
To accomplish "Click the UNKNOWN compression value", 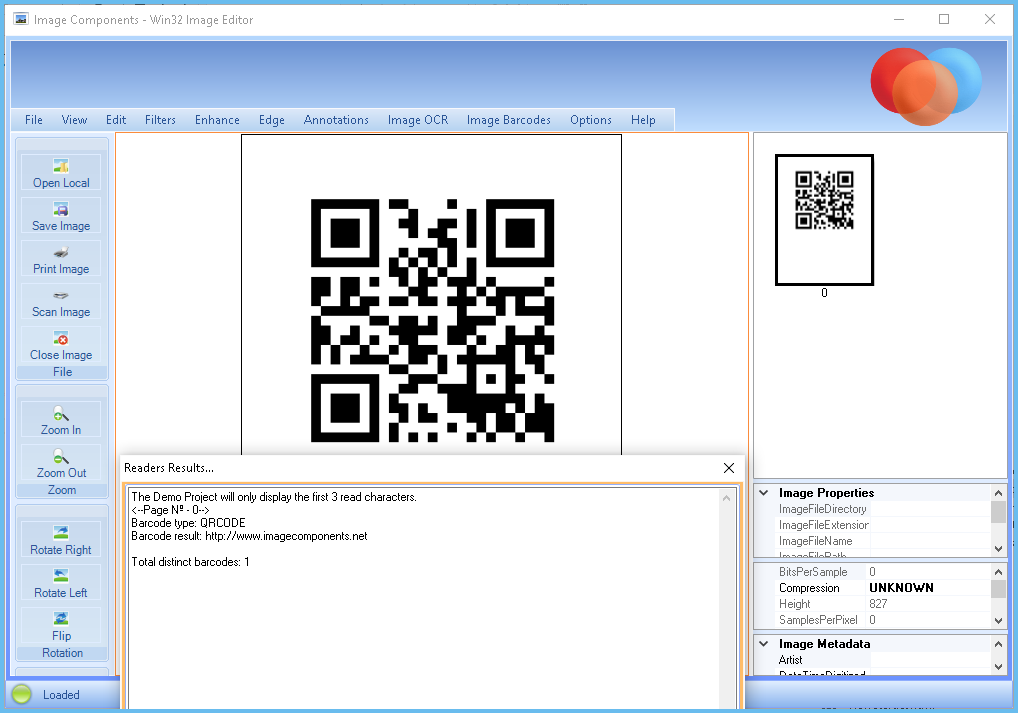I will [x=901, y=588].
